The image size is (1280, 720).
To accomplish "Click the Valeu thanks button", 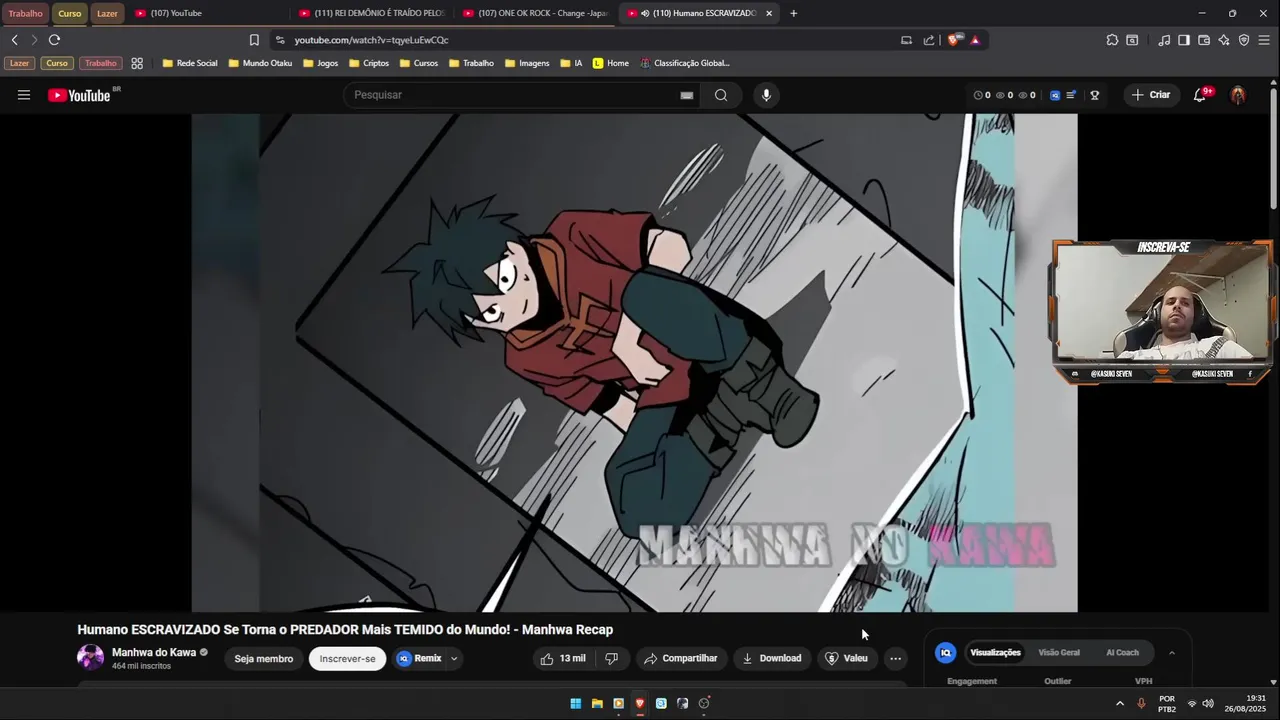I will [846, 658].
